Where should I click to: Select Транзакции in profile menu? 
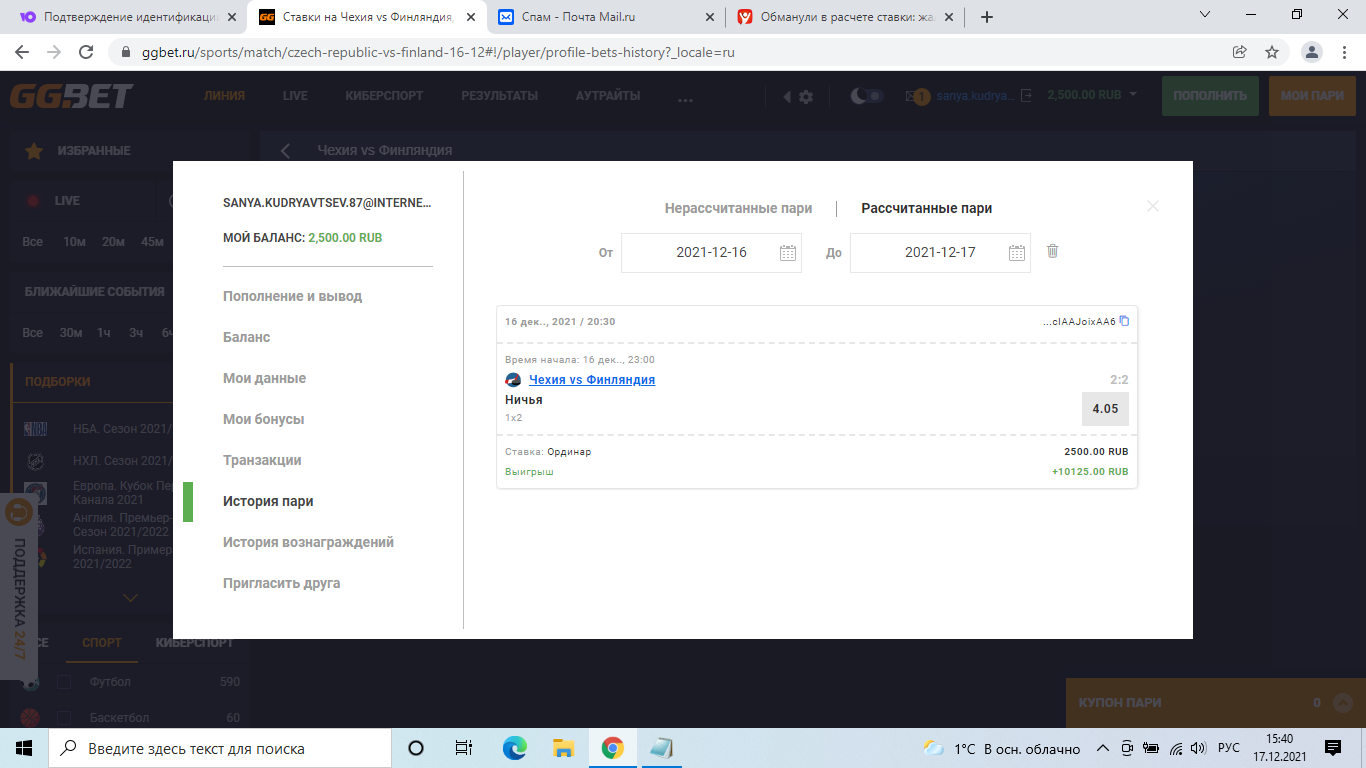click(x=262, y=460)
